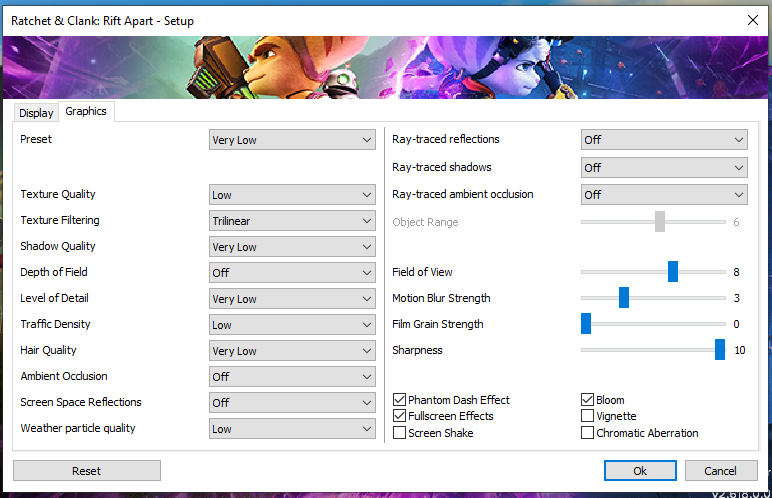This screenshot has height=498, width=772.
Task: Select the Graphics tab
Action: tap(86, 111)
